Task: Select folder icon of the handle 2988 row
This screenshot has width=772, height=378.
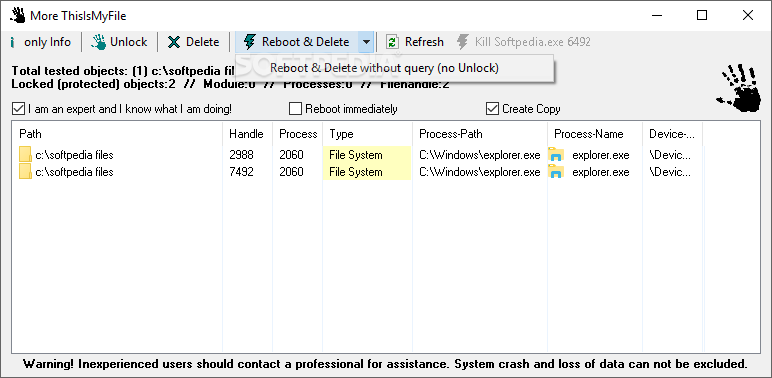Action: (26, 155)
